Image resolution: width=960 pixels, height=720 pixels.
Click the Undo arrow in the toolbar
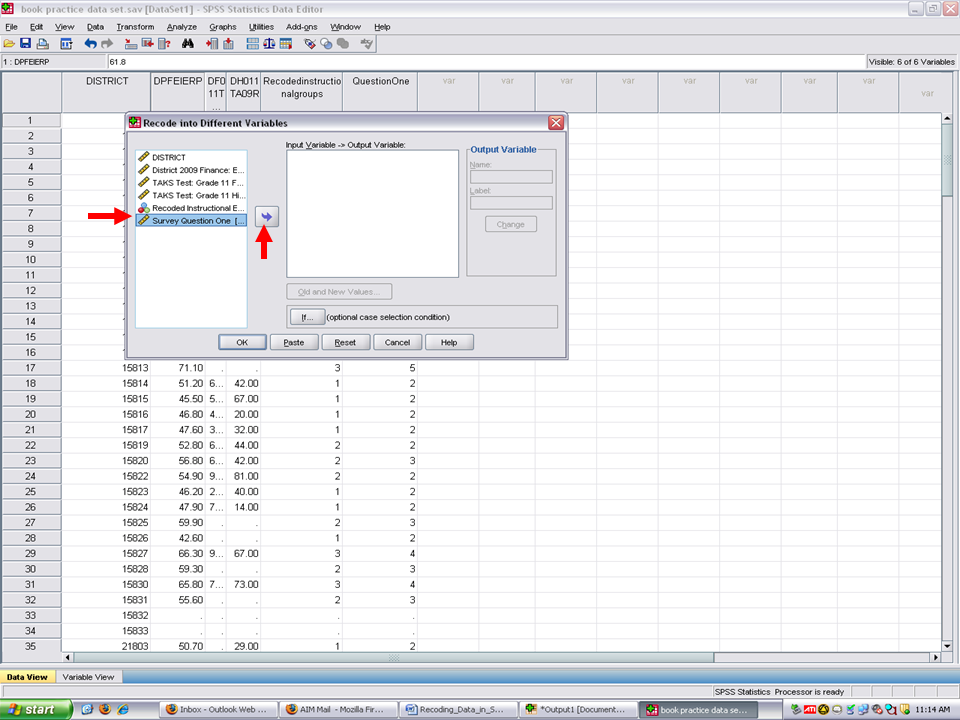tap(90, 44)
